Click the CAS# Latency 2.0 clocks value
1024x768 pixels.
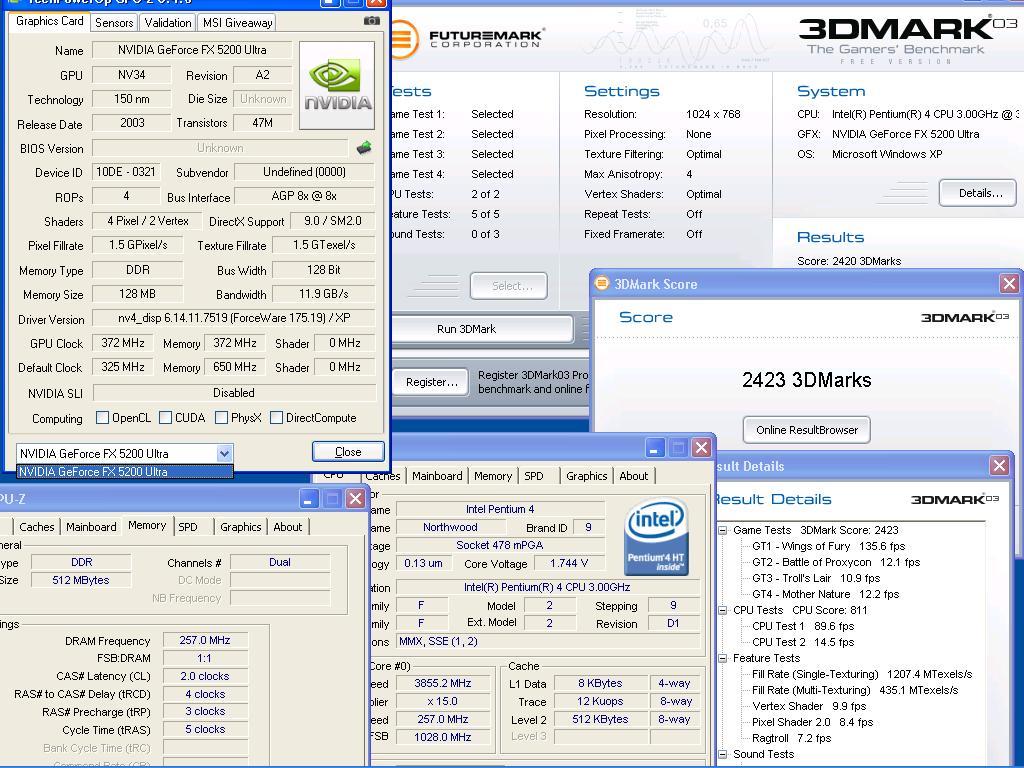pos(205,676)
